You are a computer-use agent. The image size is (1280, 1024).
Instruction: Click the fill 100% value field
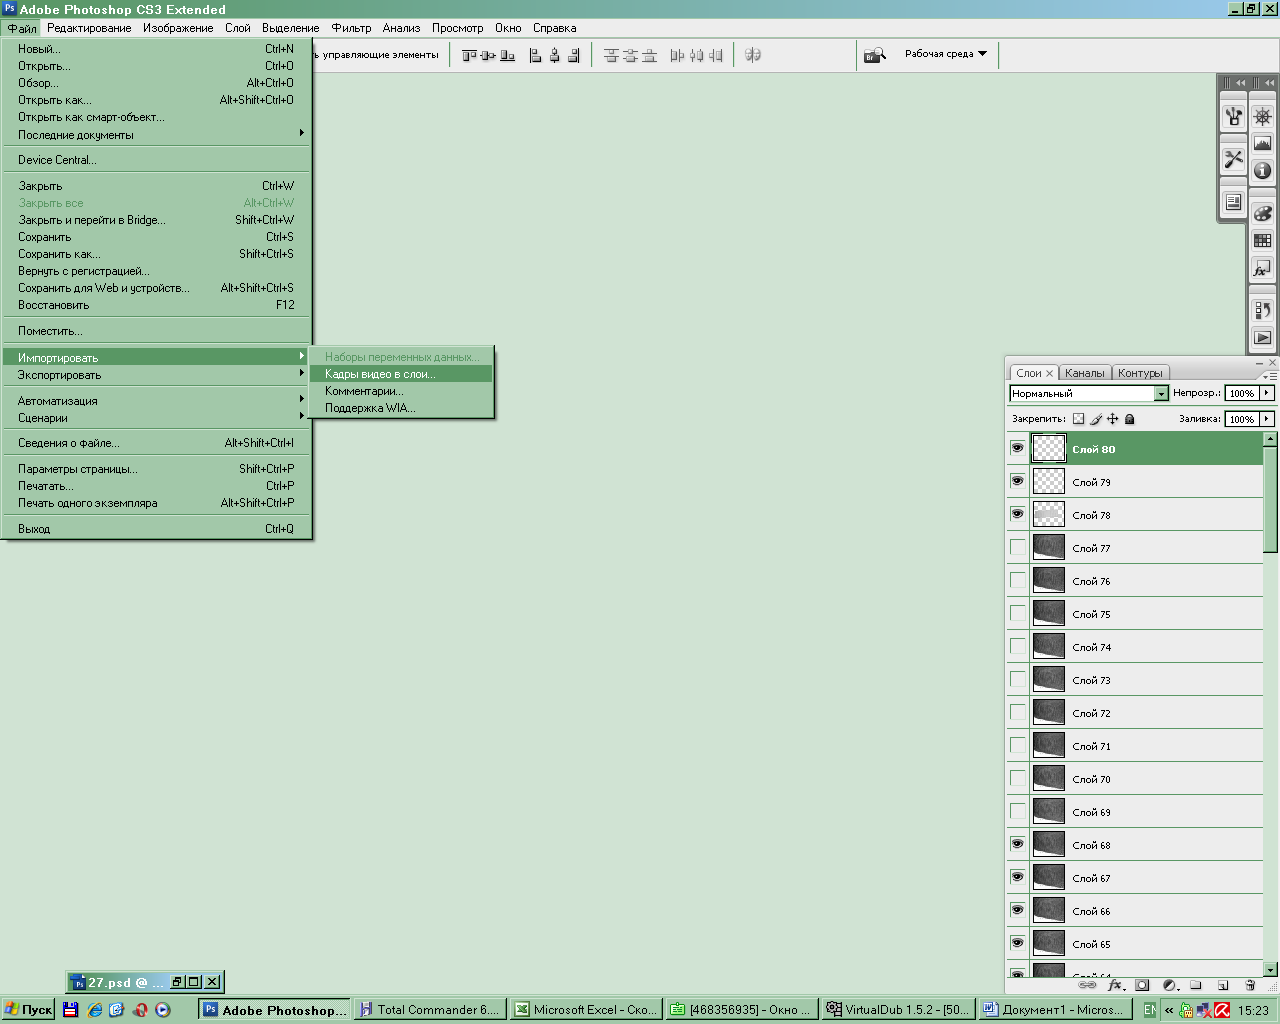point(1242,419)
